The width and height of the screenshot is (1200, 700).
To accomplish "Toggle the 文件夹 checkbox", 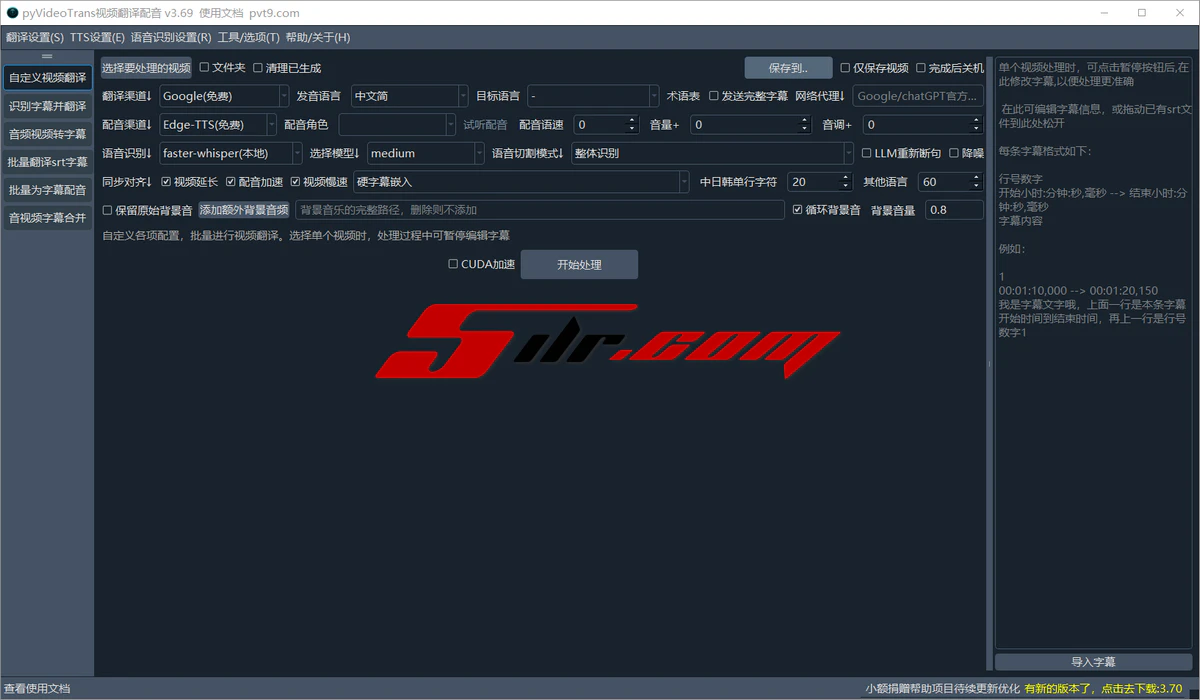I will coord(222,68).
